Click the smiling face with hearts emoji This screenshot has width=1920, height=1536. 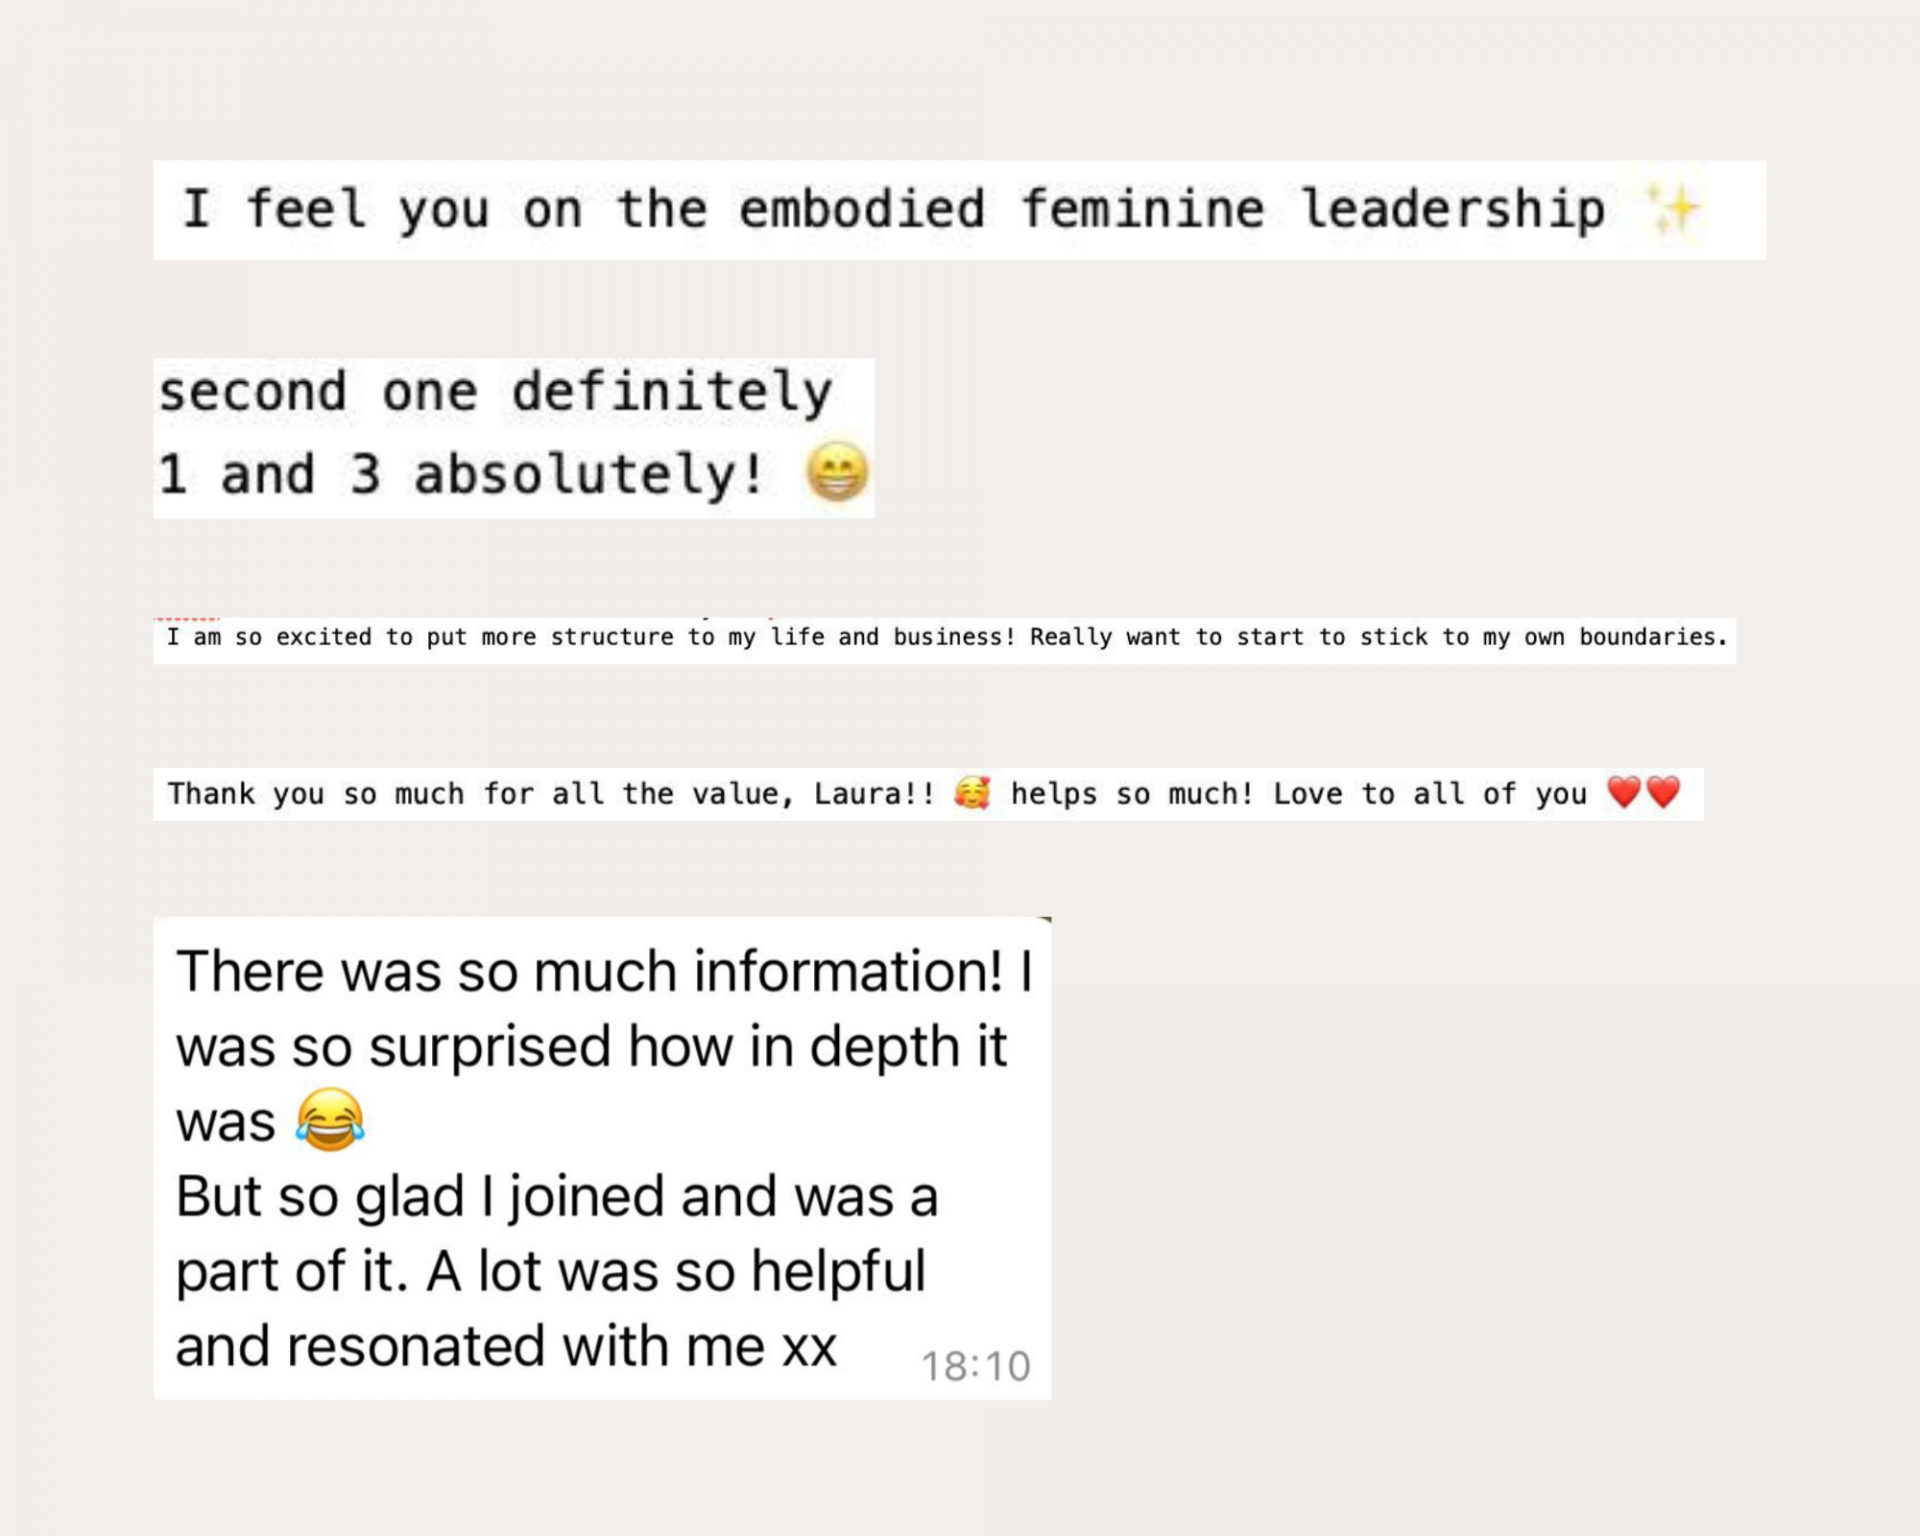point(972,793)
